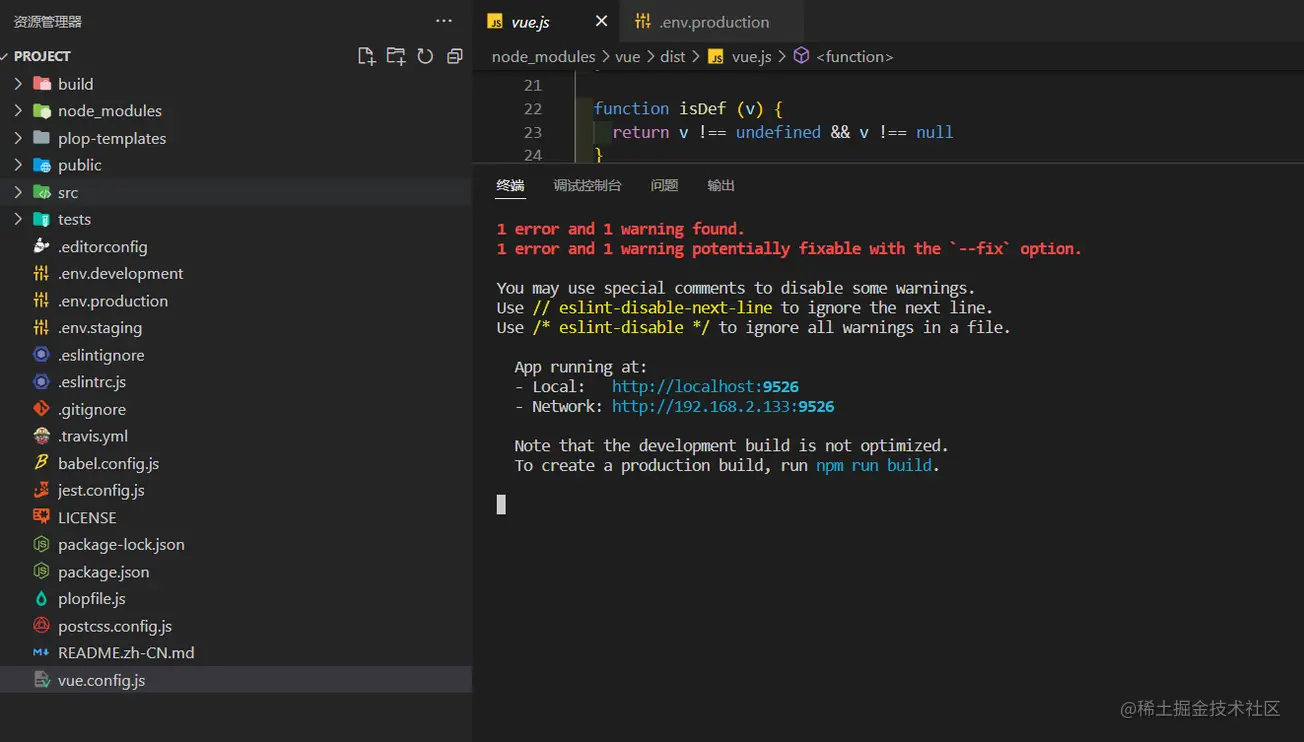Image resolution: width=1304 pixels, height=742 pixels.
Task: Click the New File icon in explorer header
Action: tap(366, 56)
